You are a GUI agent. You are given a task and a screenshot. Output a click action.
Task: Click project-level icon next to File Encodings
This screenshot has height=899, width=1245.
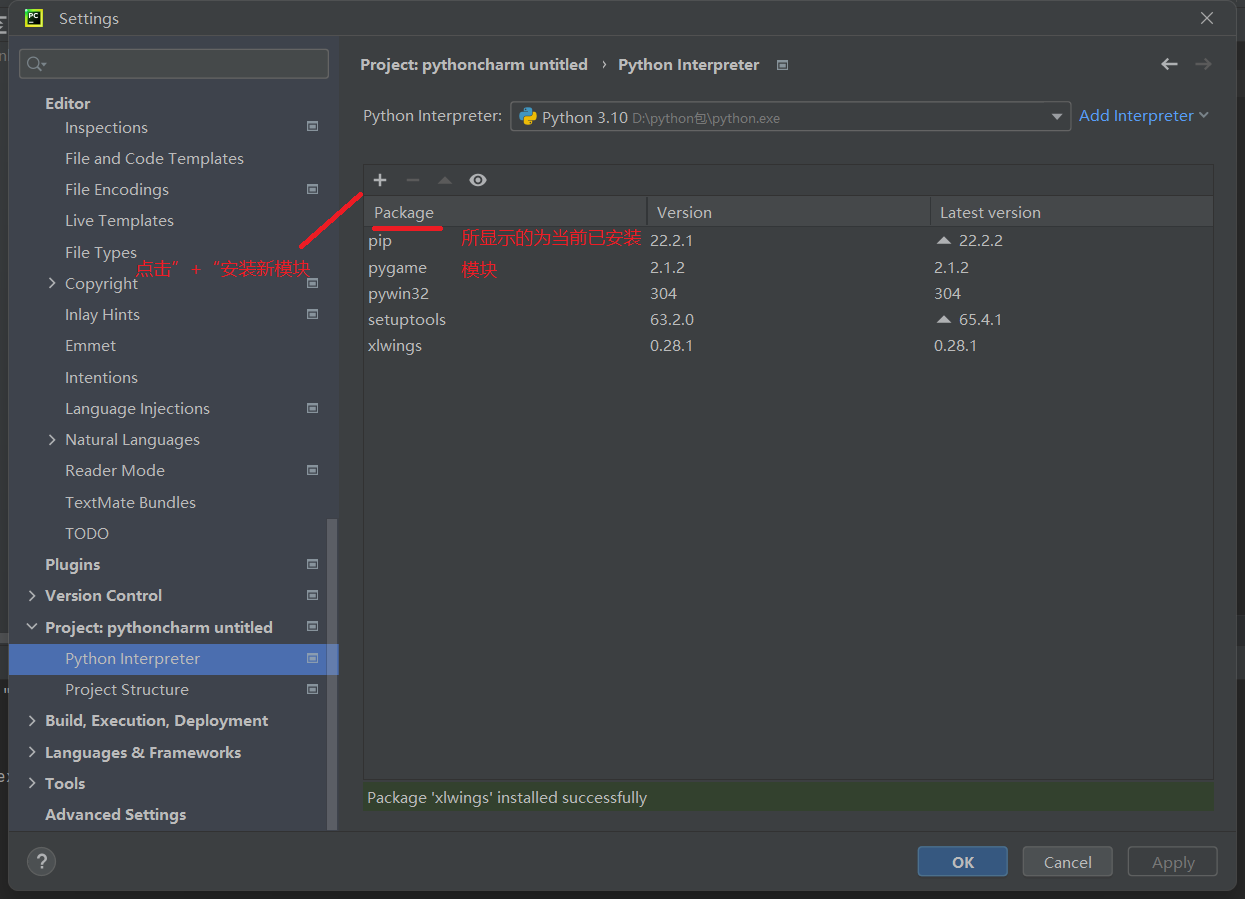(x=312, y=189)
